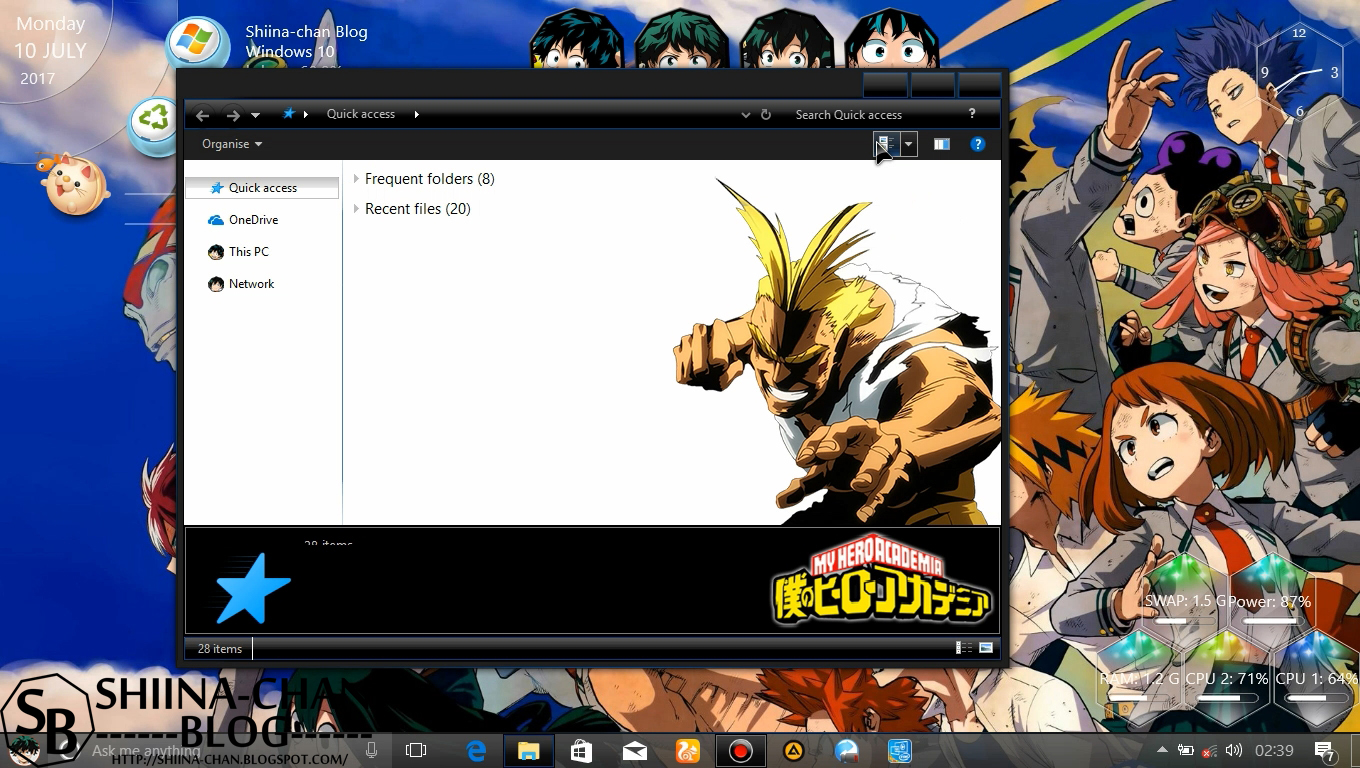The image size is (1360, 768).
Task: Toggle the preview pane
Action: point(941,144)
